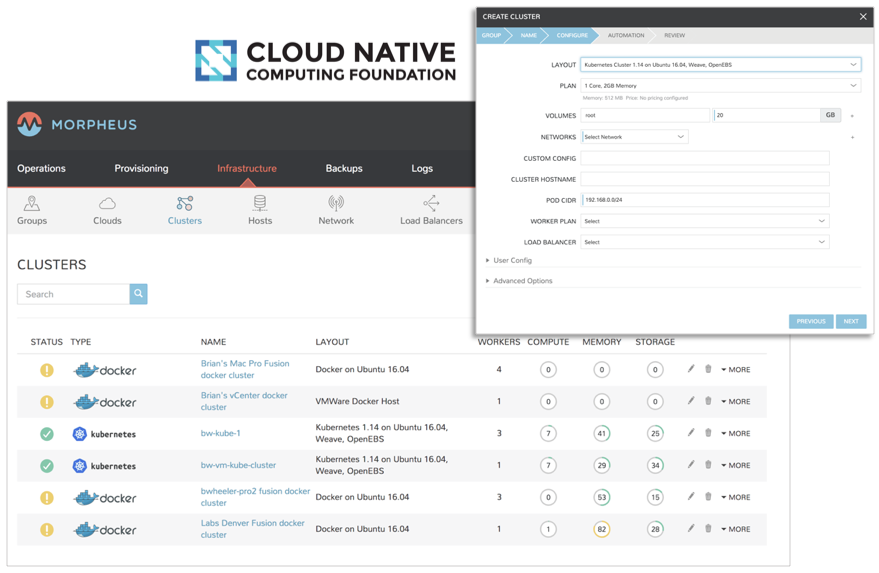Open the Logs menu
The height and width of the screenshot is (573, 879).
[x=422, y=168]
